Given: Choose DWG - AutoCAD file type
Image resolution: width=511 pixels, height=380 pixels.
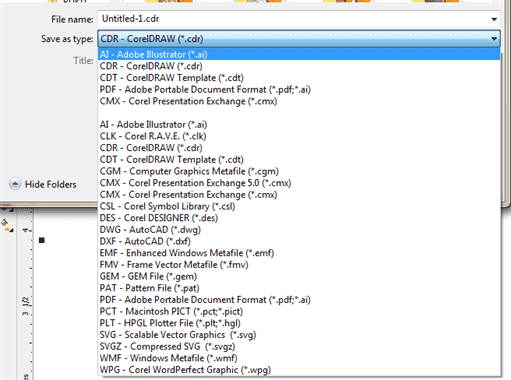Looking at the screenshot, I should (x=299, y=229).
